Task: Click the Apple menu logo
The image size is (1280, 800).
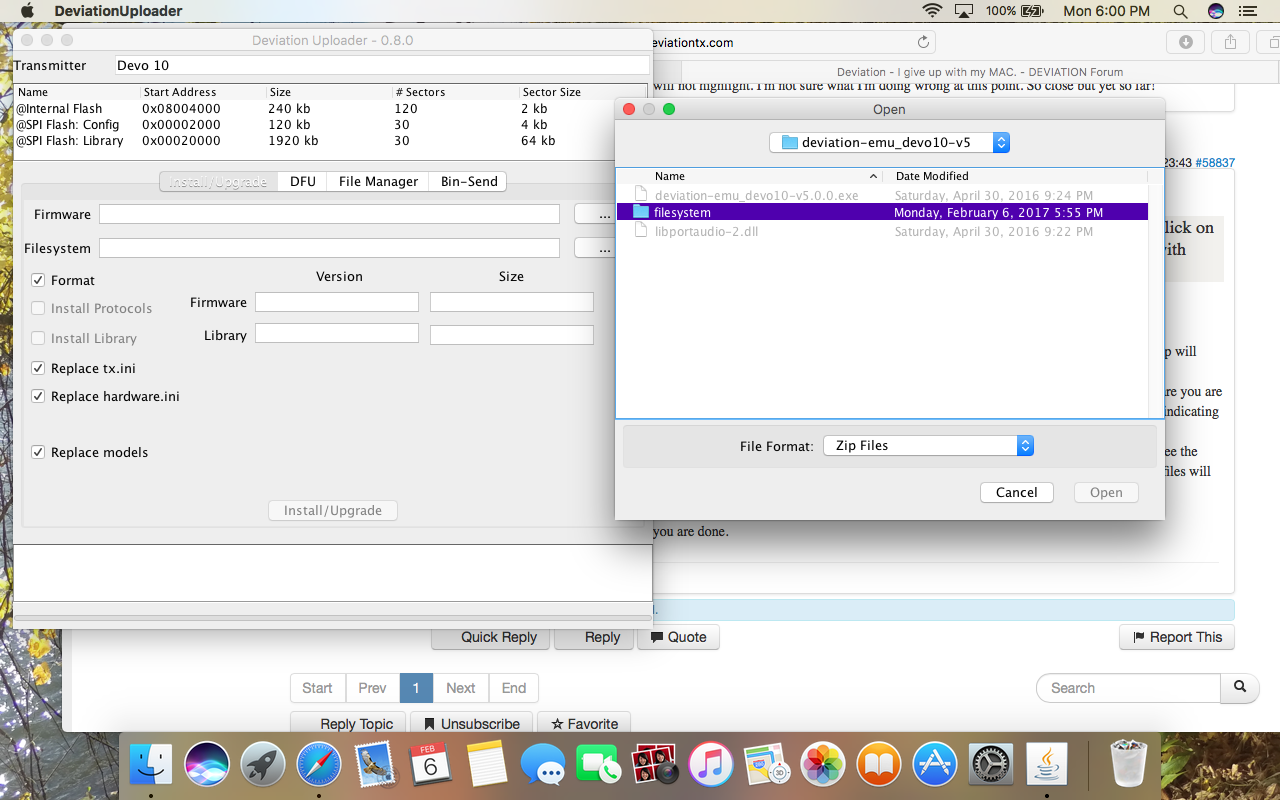Action: [27, 11]
